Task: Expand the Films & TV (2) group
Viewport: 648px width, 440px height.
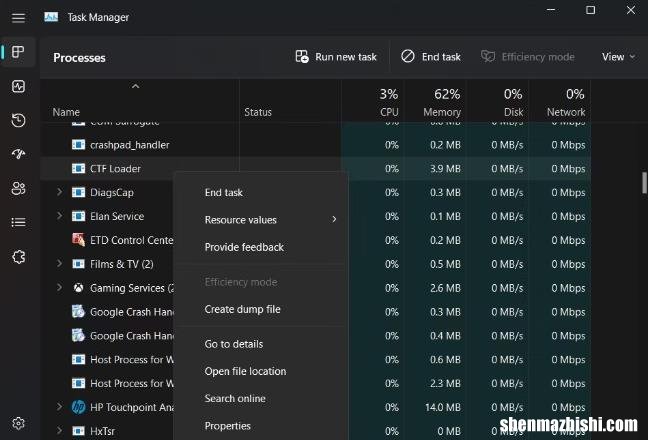Action: pos(60,264)
